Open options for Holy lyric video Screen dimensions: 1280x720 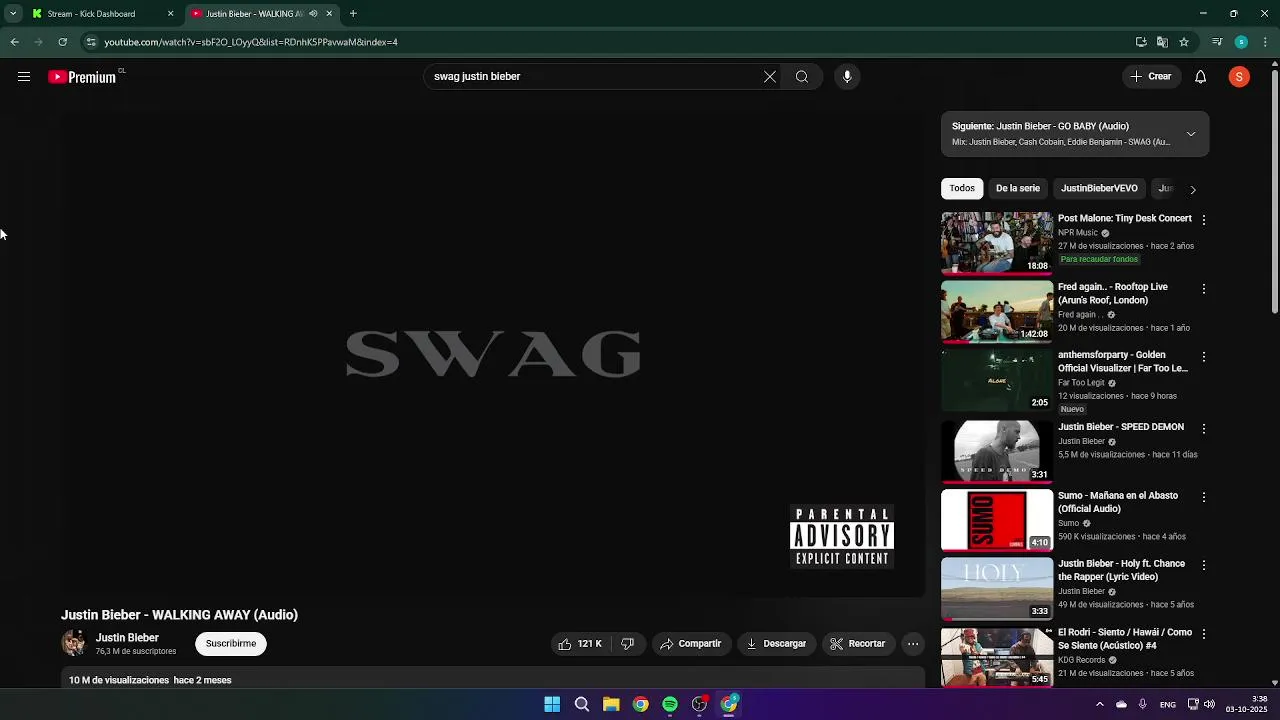(x=1204, y=565)
